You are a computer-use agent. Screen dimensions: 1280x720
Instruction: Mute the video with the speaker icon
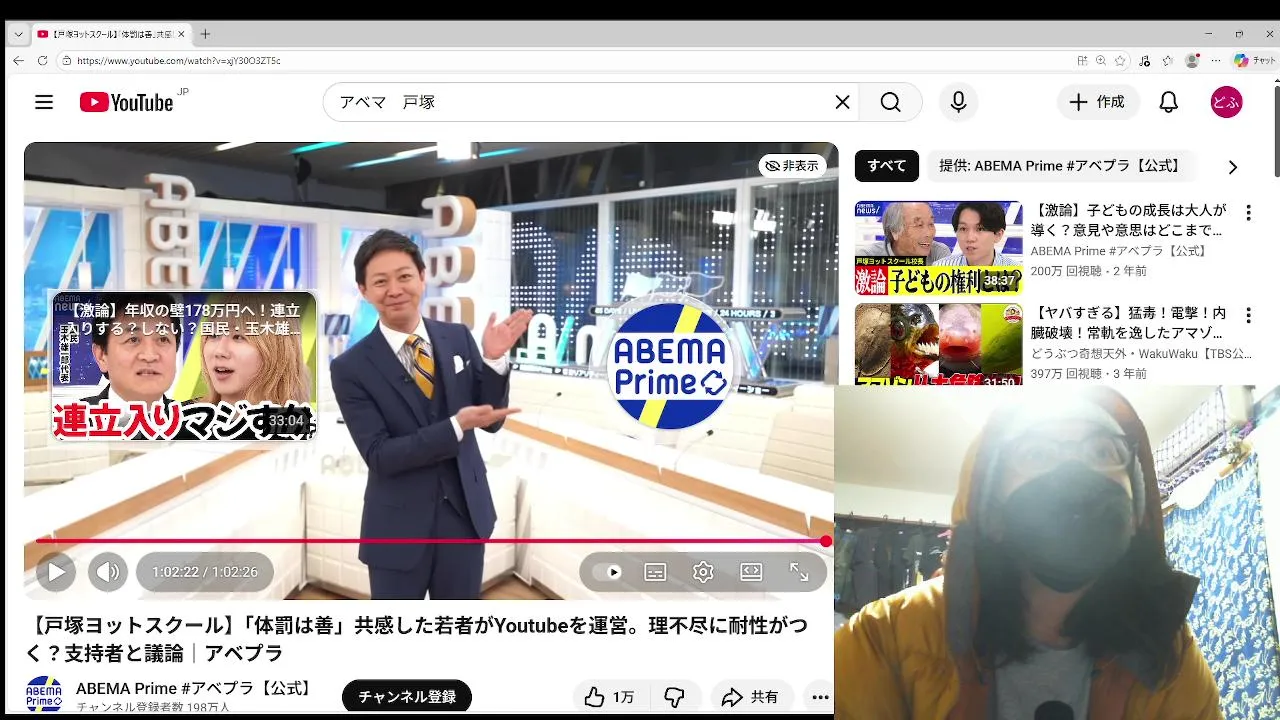108,572
